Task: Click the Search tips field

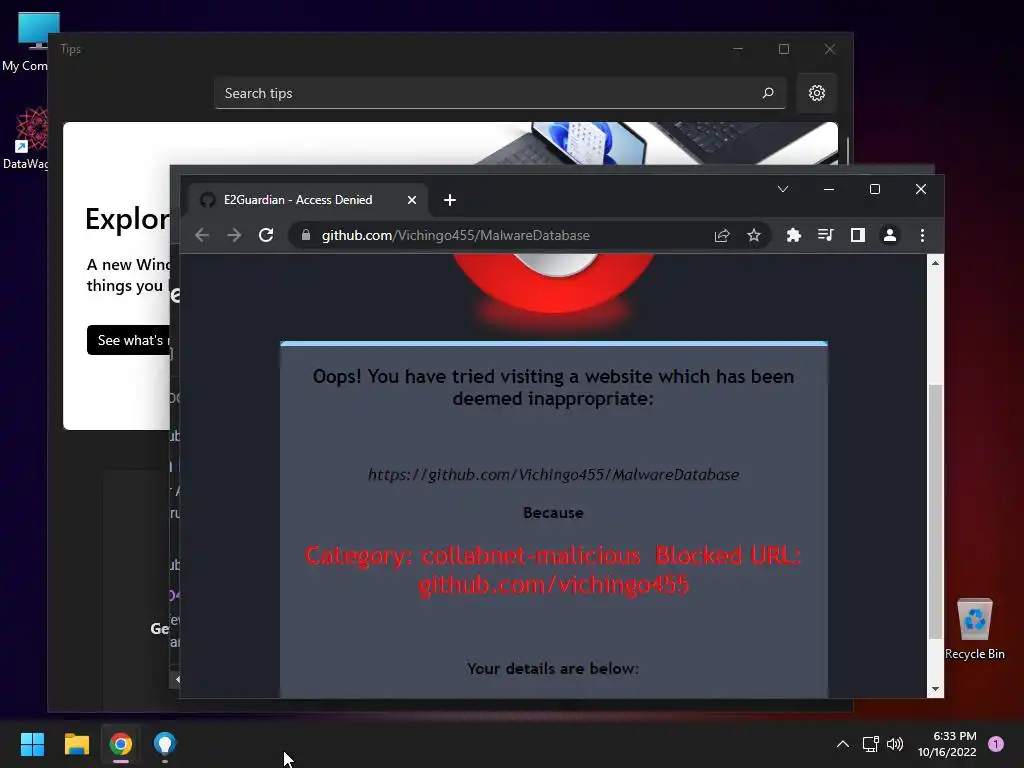Action: (500, 93)
